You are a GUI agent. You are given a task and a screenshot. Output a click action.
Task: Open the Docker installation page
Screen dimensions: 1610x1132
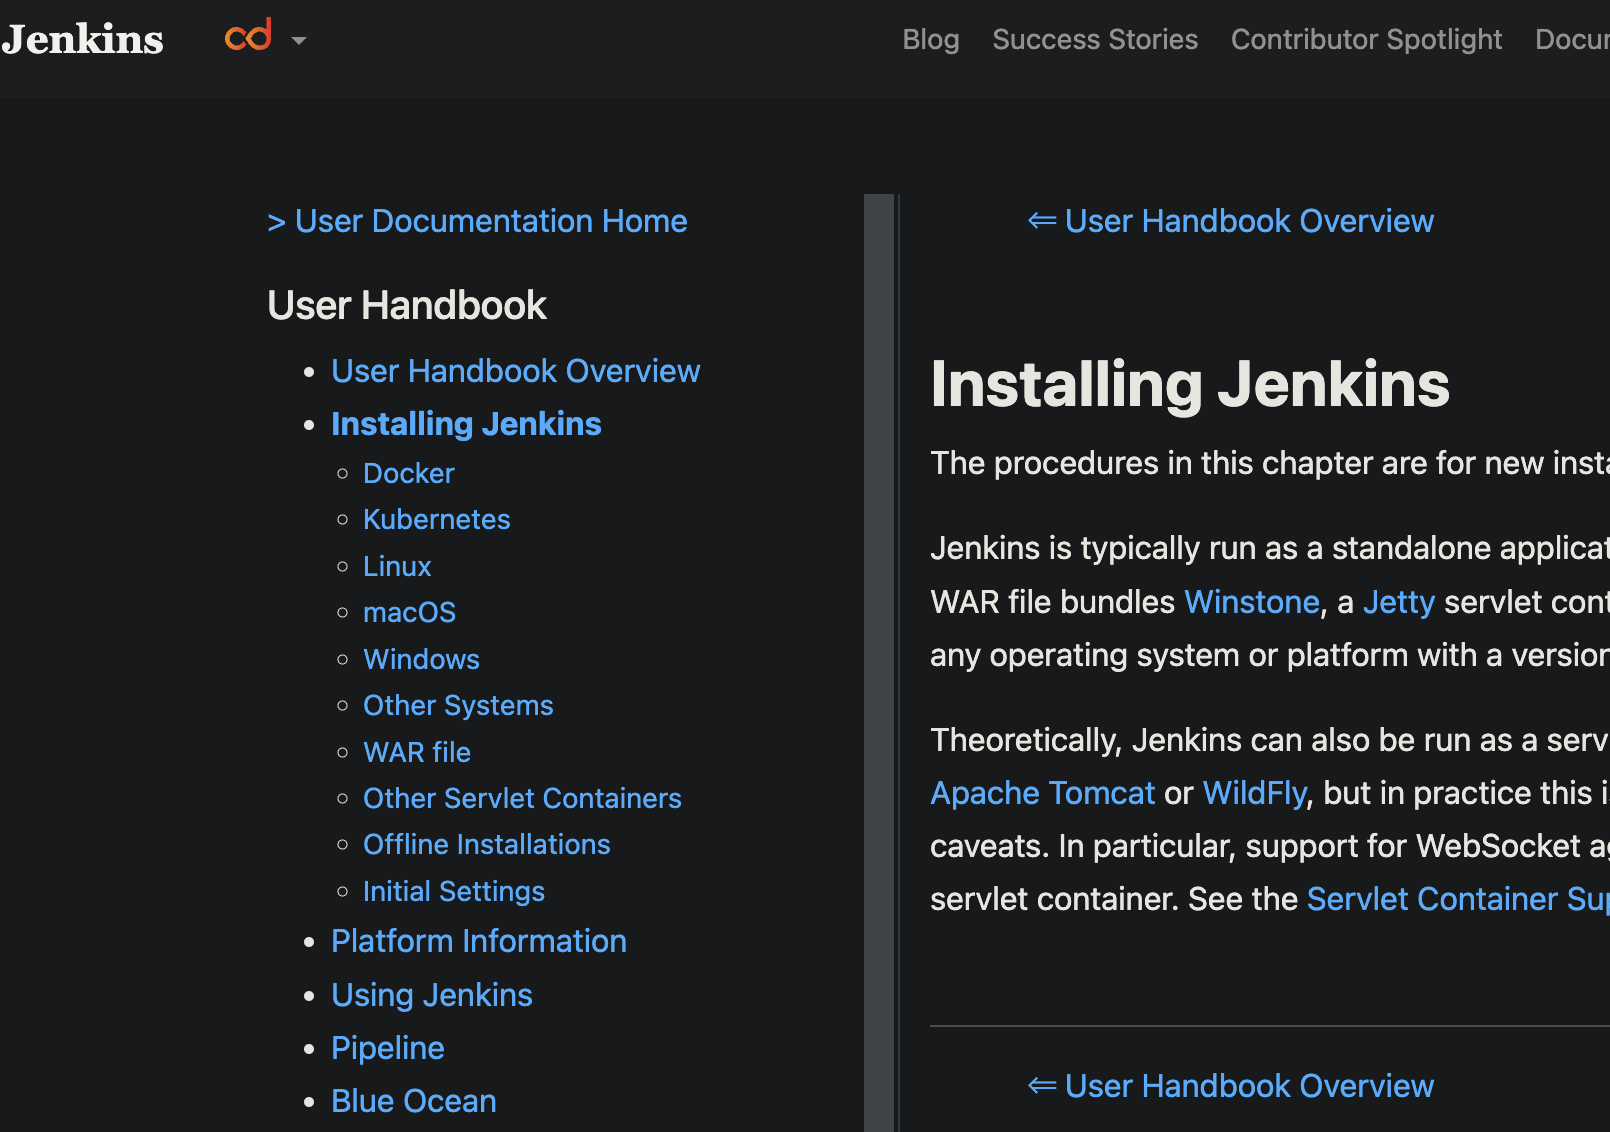click(x=409, y=473)
